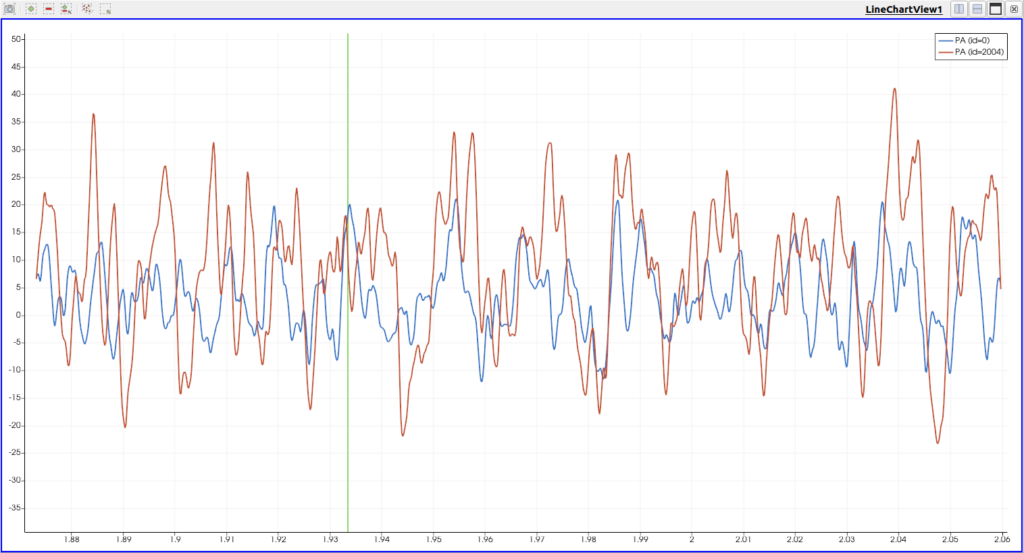This screenshot has width=1024, height=553.
Task: Activate the rectangle selection tool
Action: 105,8
